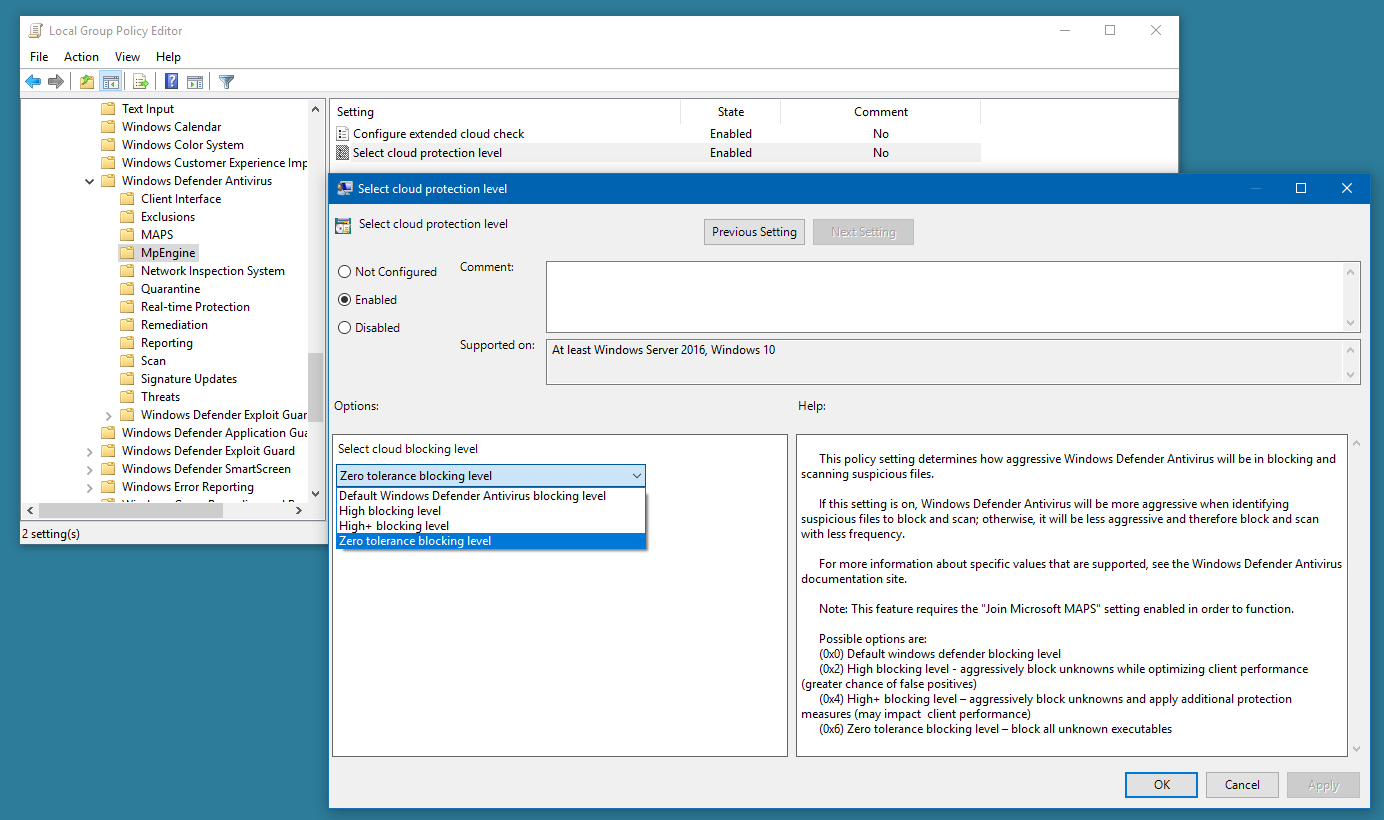
Task: Choose the Enabled radio option
Action: (x=345, y=300)
